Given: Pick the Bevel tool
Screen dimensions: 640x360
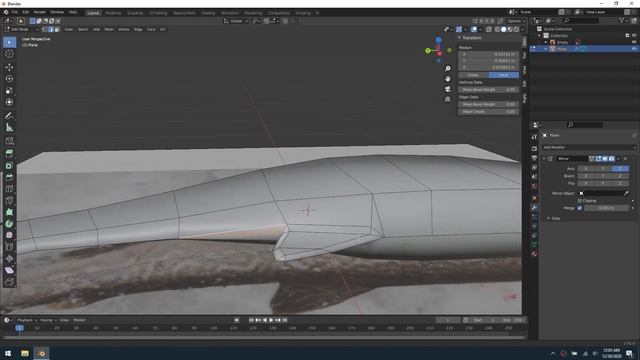Looking at the screenshot, I should coord(9,177).
